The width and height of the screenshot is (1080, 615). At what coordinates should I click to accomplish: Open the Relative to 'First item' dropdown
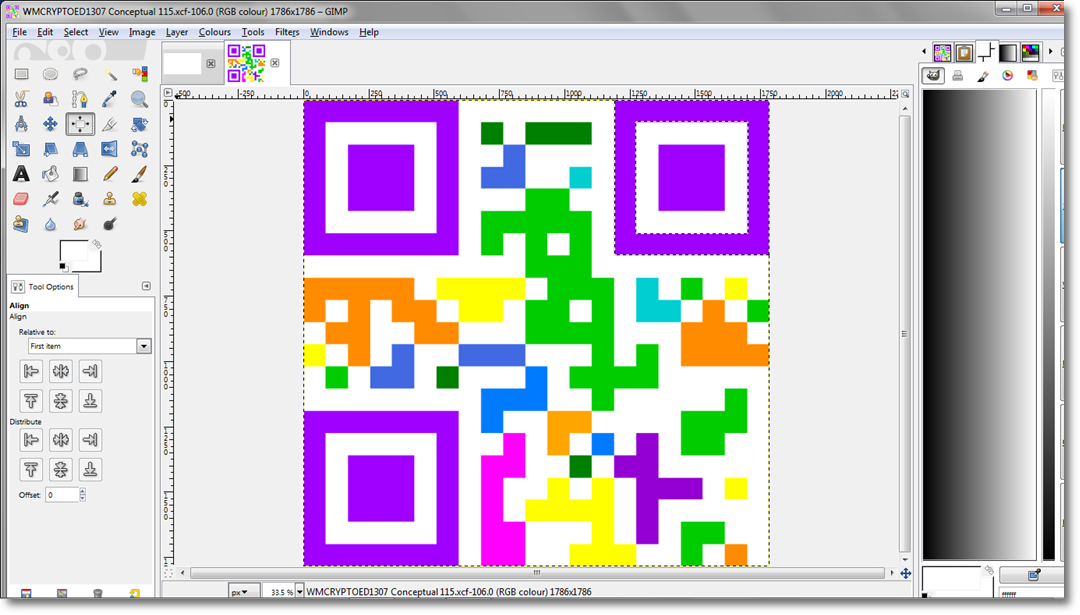143,346
